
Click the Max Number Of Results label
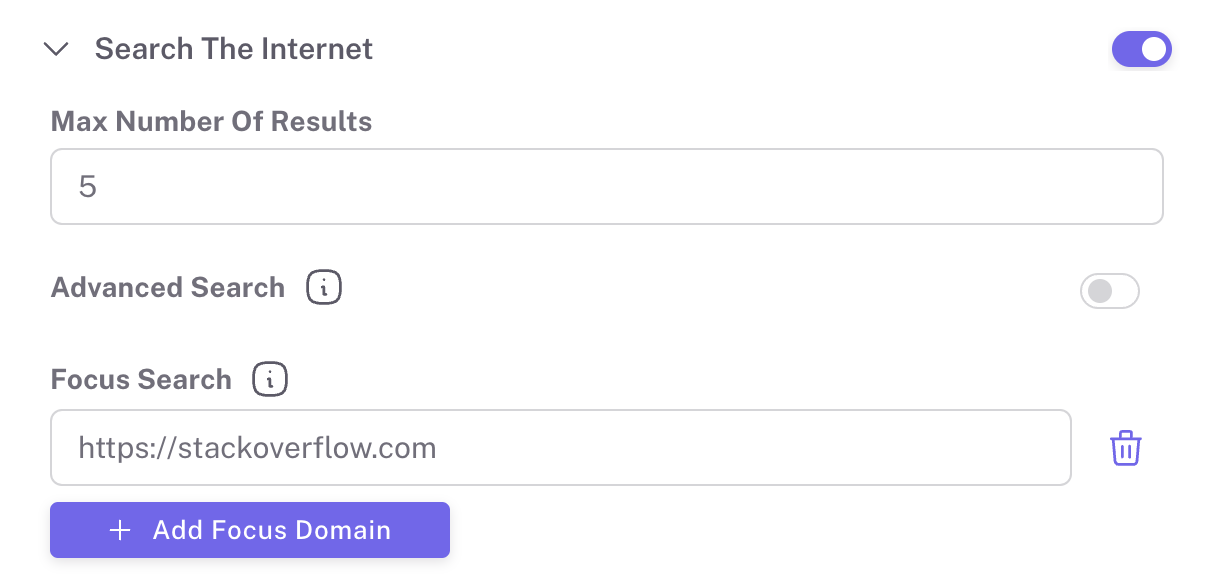click(x=211, y=122)
